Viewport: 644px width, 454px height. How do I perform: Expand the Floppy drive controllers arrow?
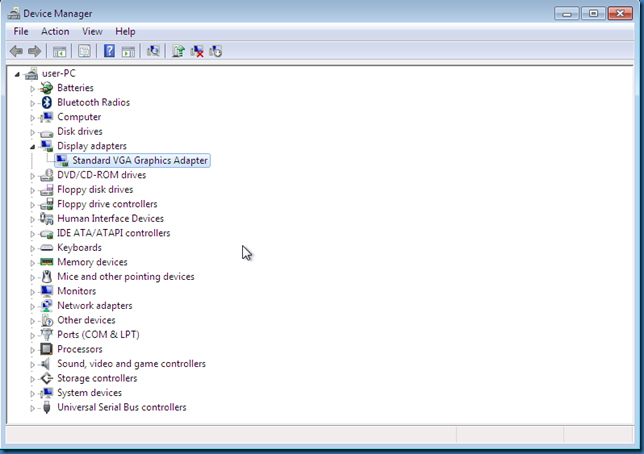32,205
